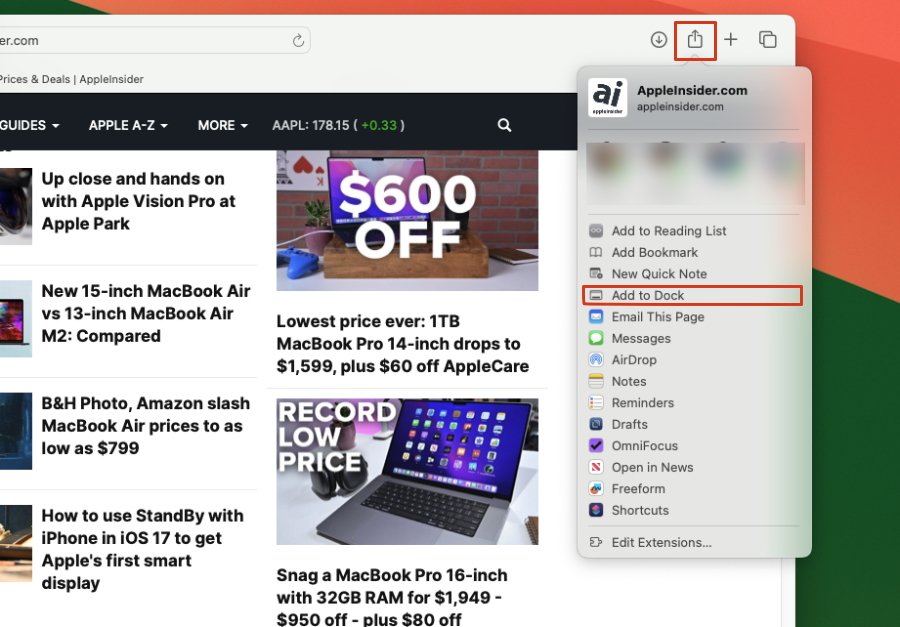
Task: Open the MORE dropdown in navbar
Action: (222, 125)
